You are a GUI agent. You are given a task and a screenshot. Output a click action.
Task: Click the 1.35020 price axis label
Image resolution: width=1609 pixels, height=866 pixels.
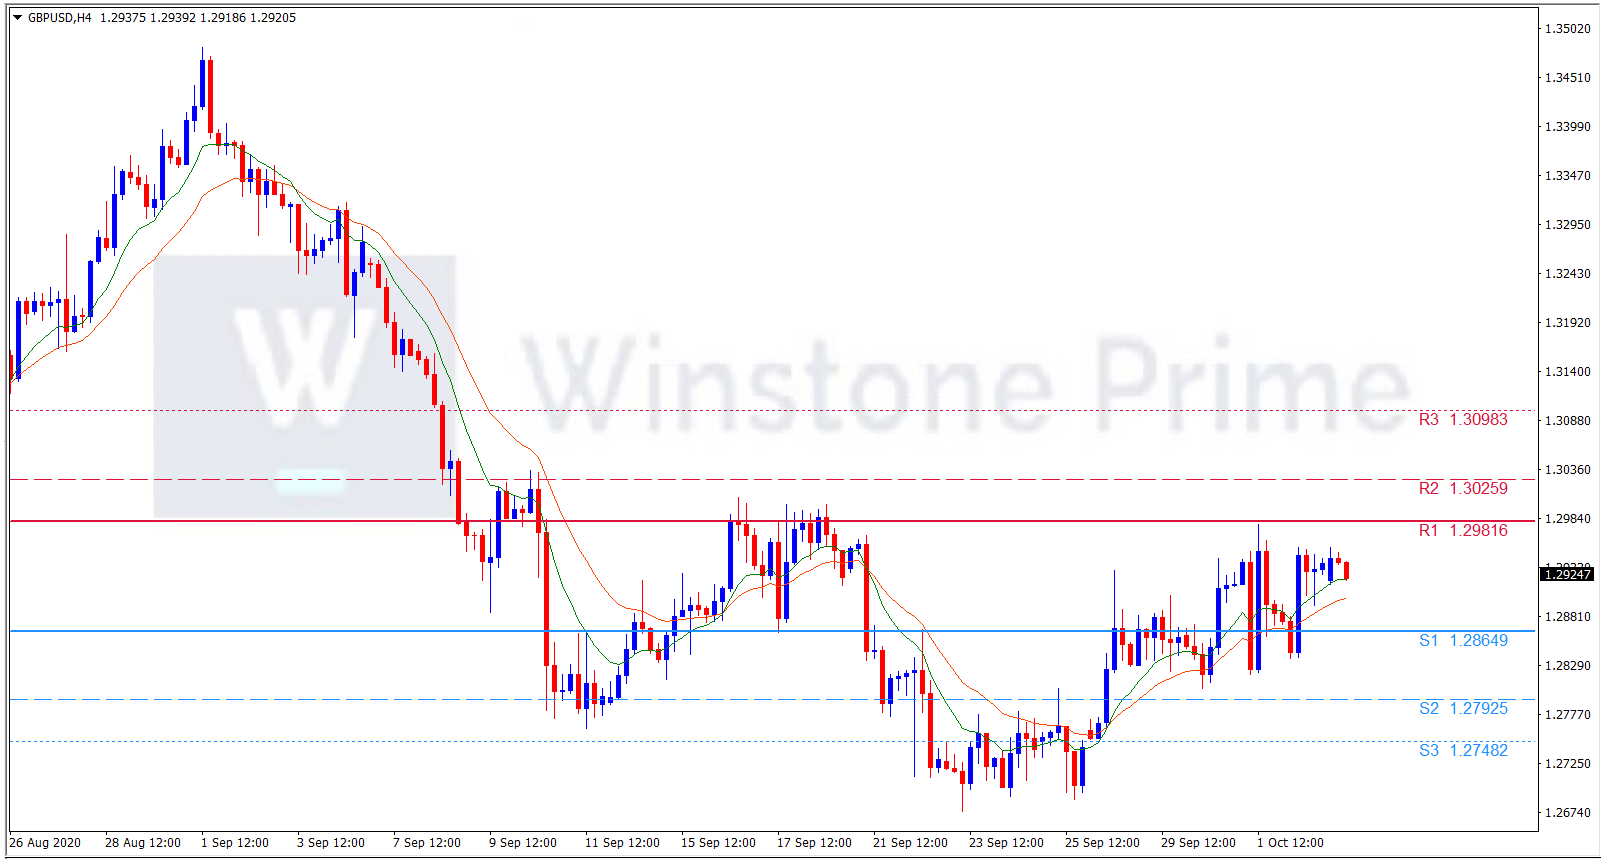coord(1567,29)
